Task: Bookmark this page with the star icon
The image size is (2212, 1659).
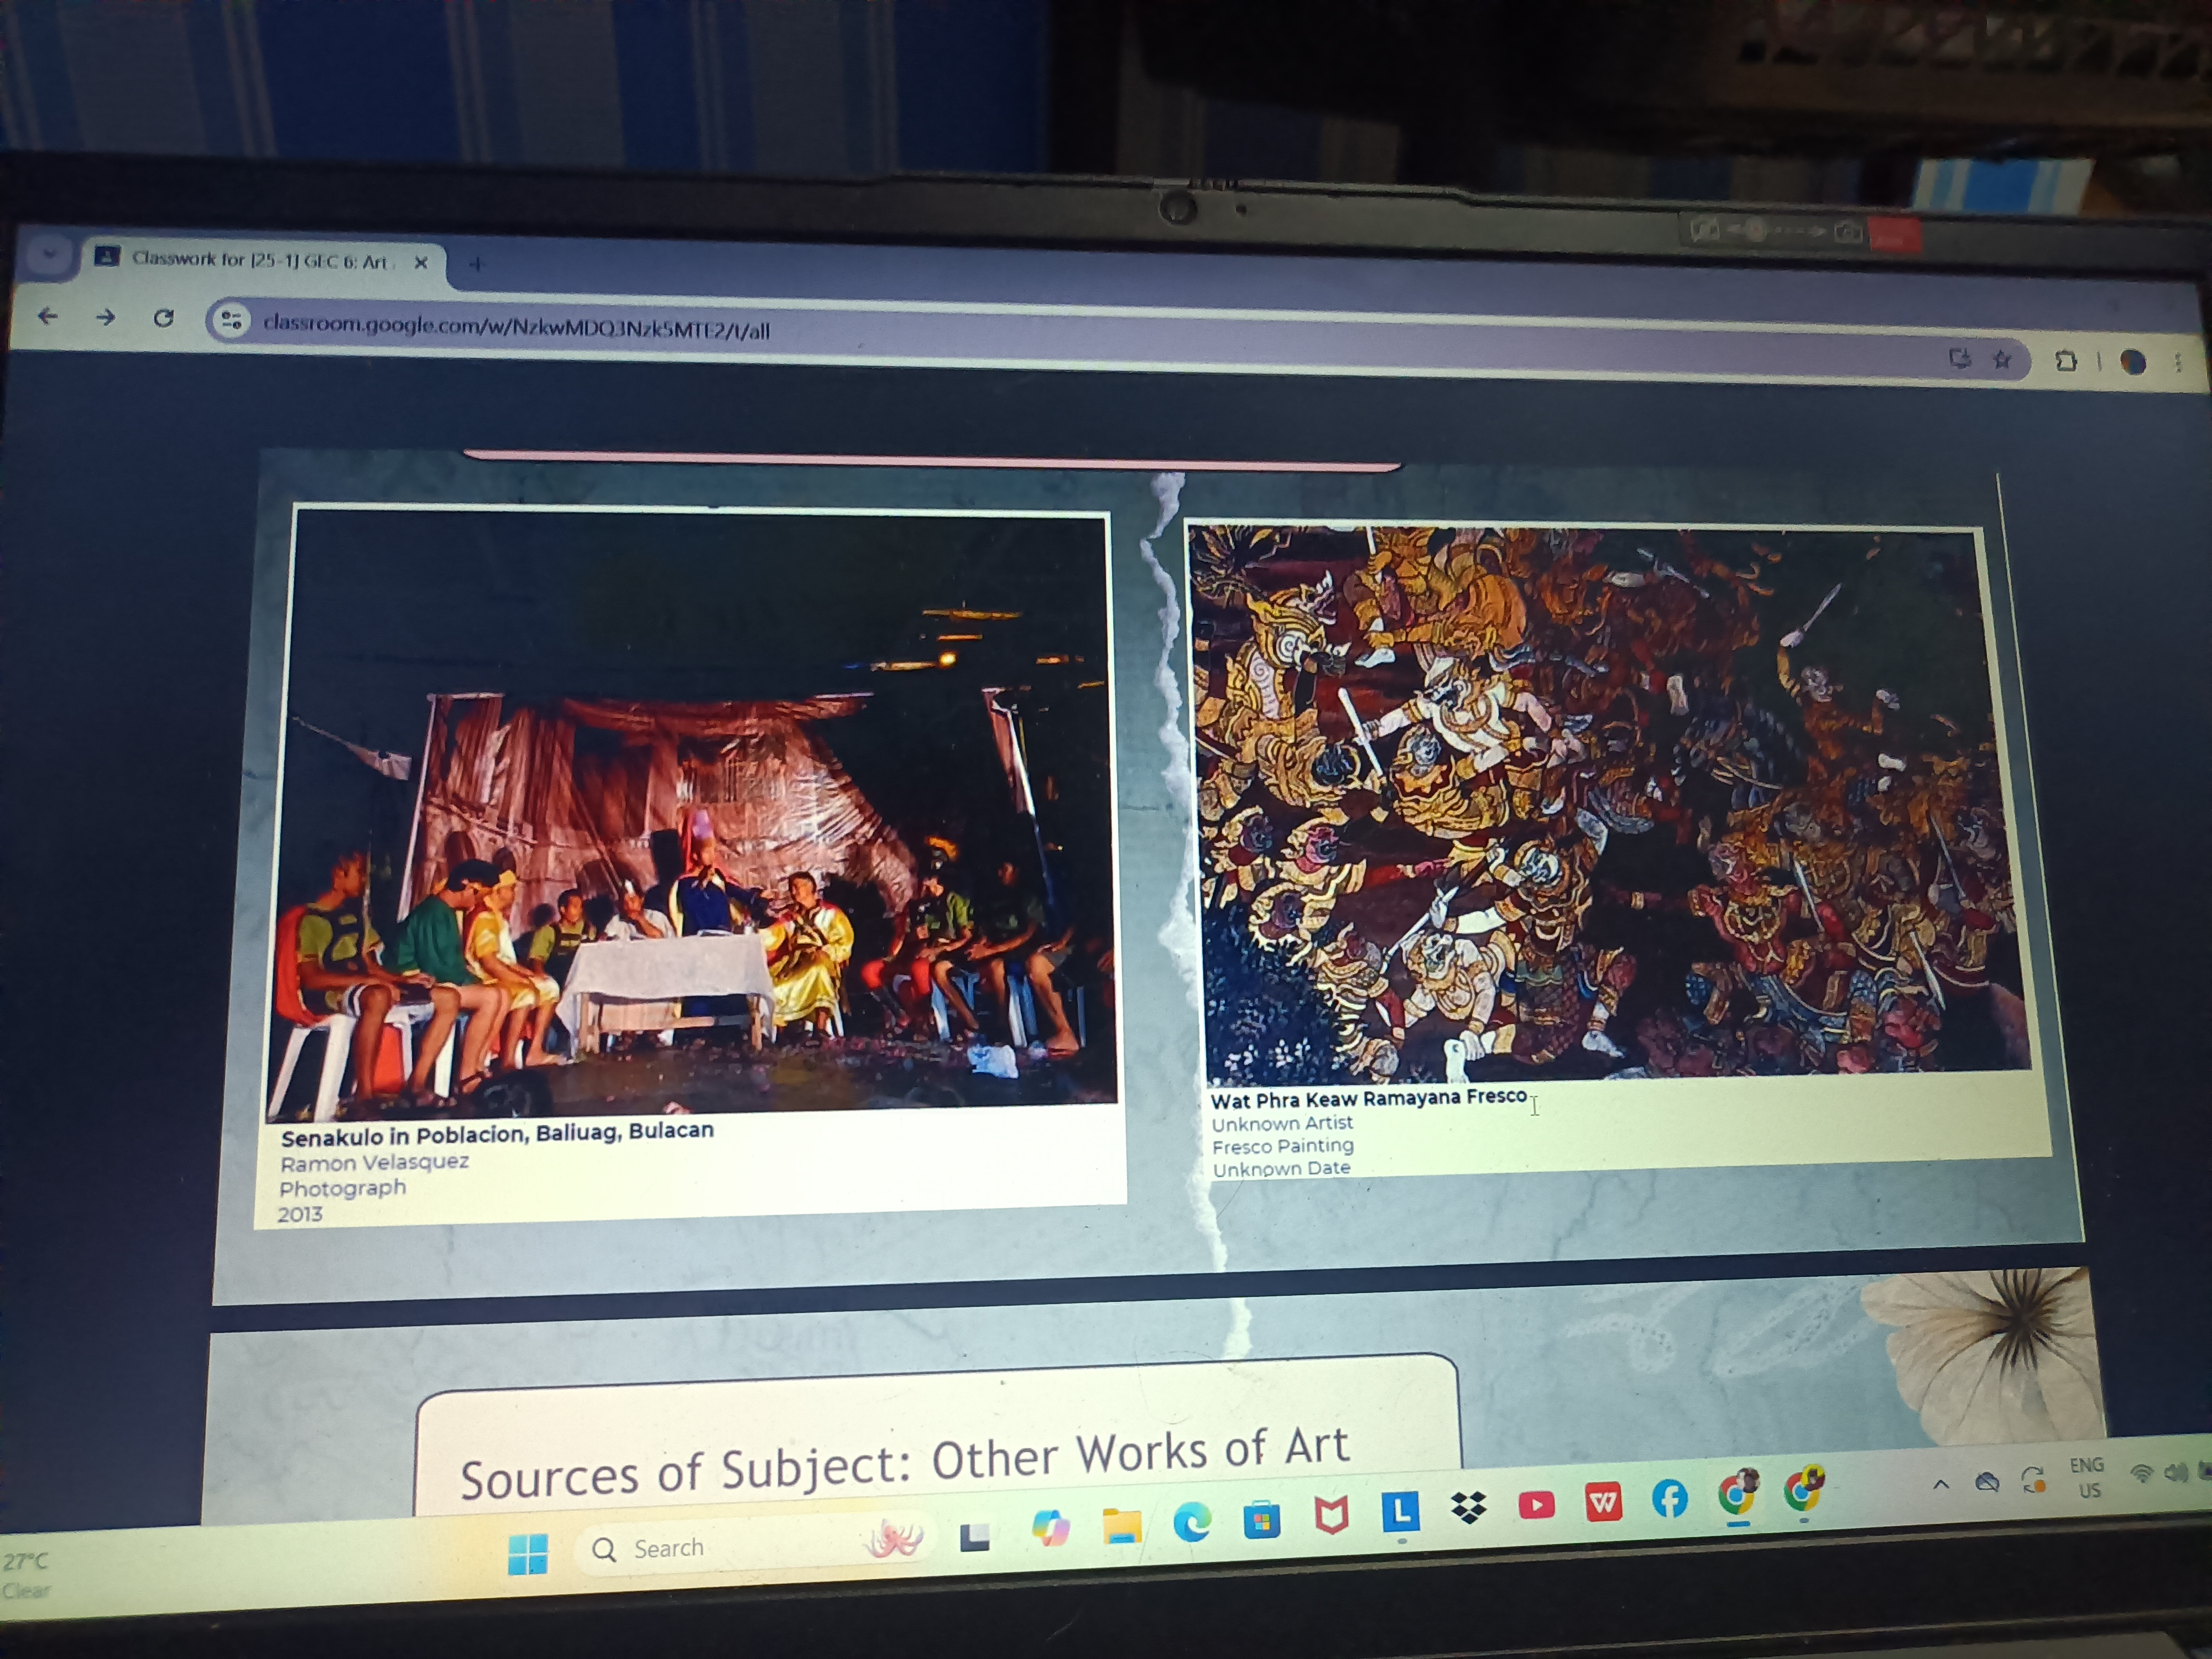Action: [2002, 359]
